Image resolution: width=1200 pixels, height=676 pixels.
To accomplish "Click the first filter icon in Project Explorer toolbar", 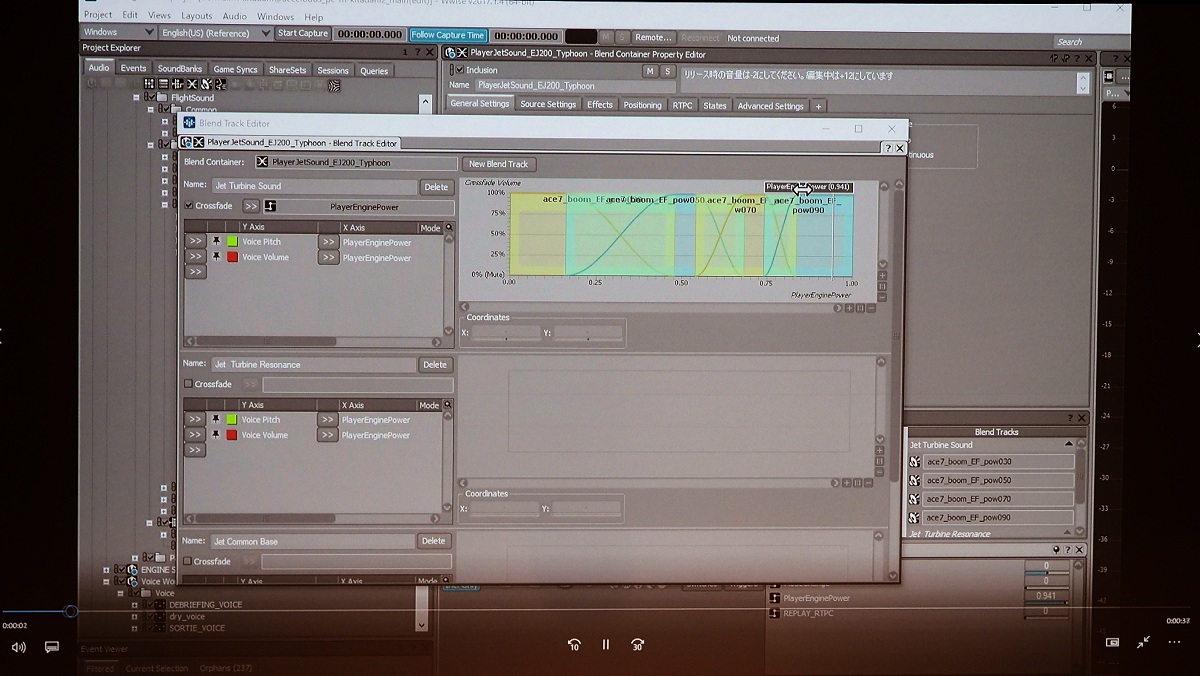I will [149, 84].
